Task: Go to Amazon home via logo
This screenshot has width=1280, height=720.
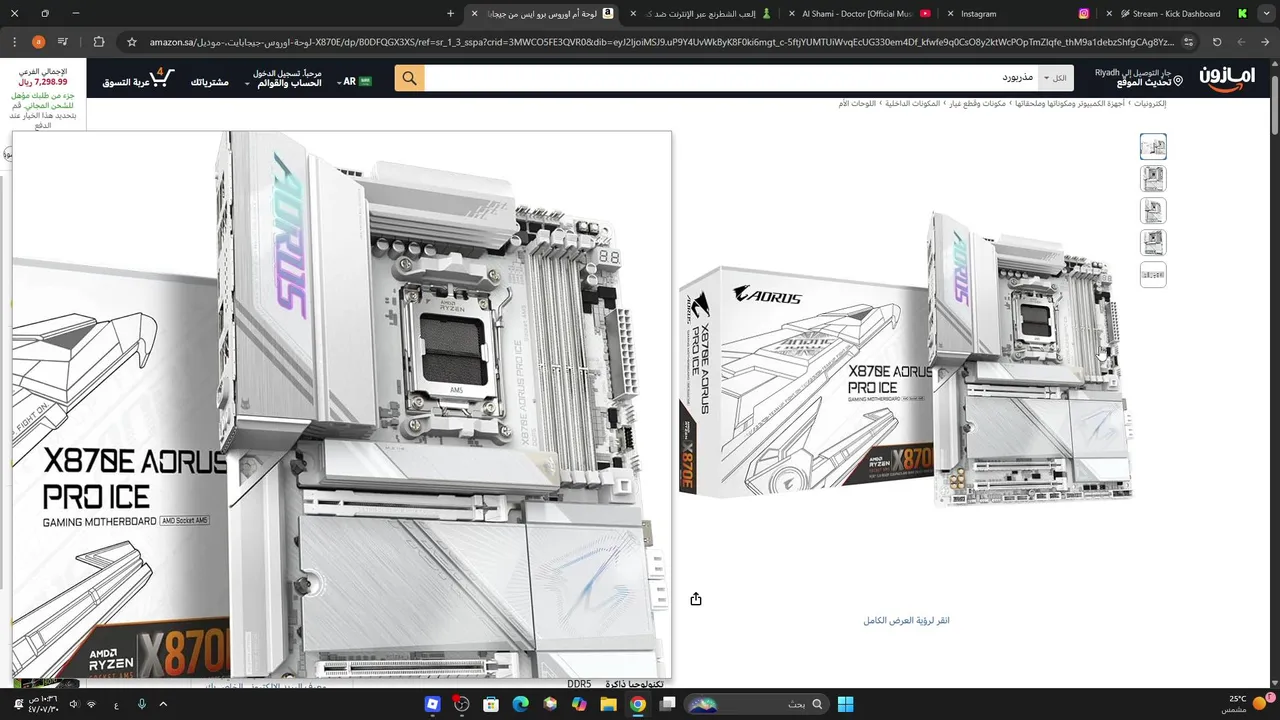Action: click(x=1226, y=78)
